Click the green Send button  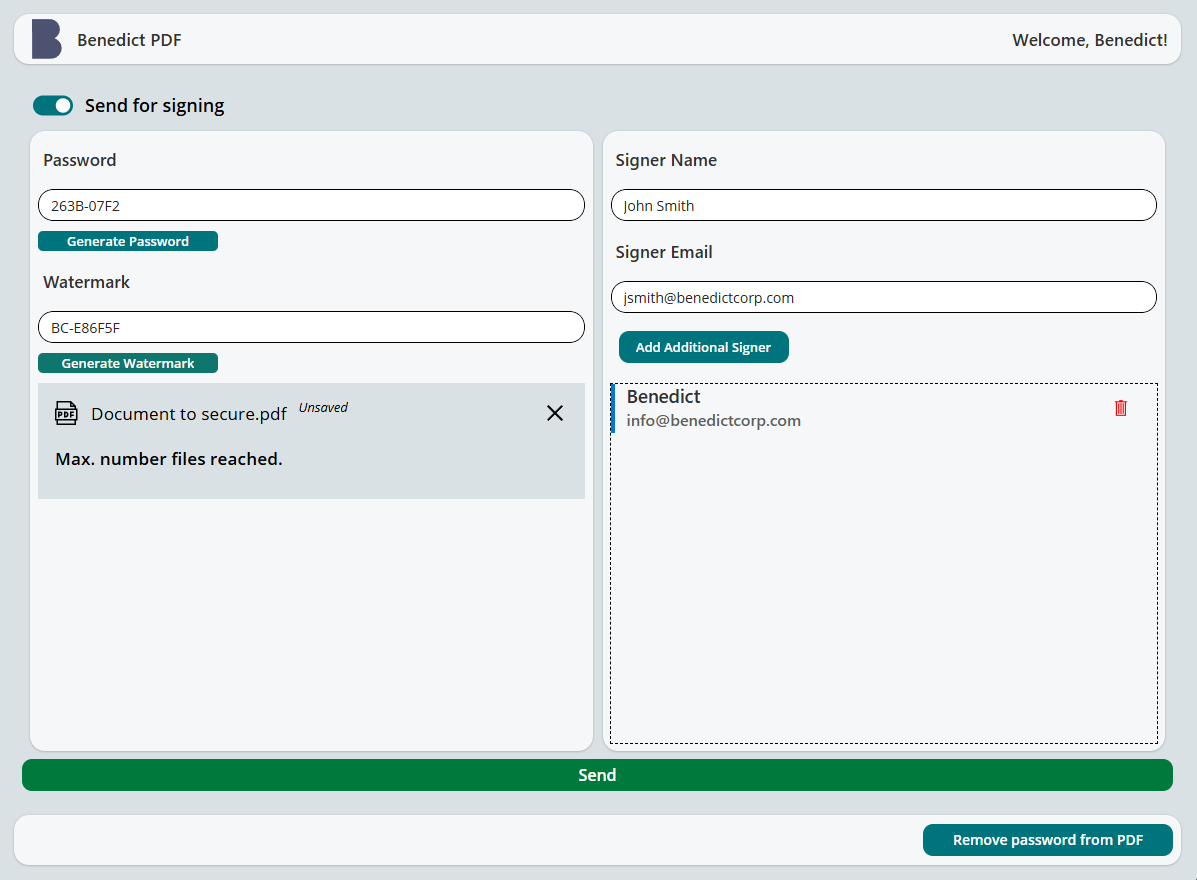click(597, 775)
